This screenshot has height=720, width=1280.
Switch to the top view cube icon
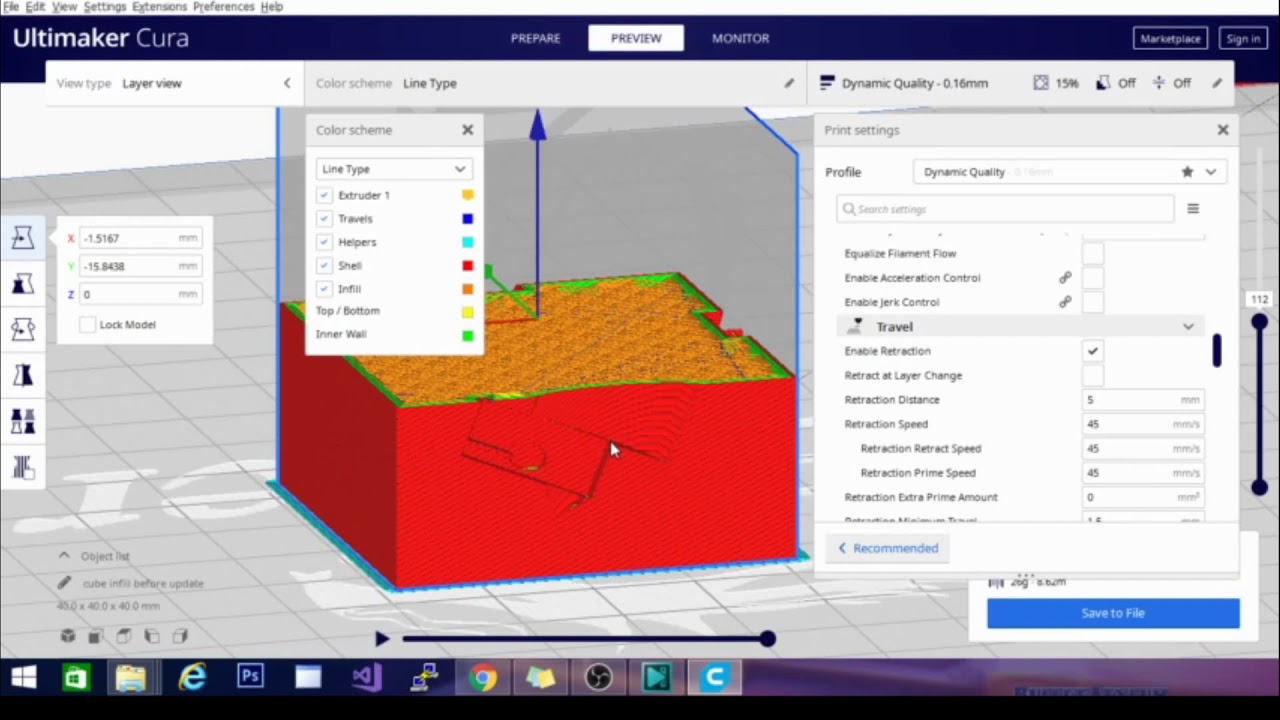(124, 636)
